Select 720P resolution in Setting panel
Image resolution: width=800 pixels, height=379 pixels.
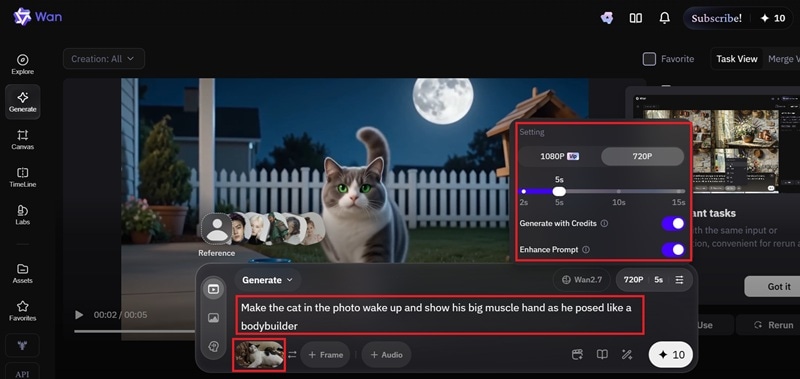tap(642, 156)
